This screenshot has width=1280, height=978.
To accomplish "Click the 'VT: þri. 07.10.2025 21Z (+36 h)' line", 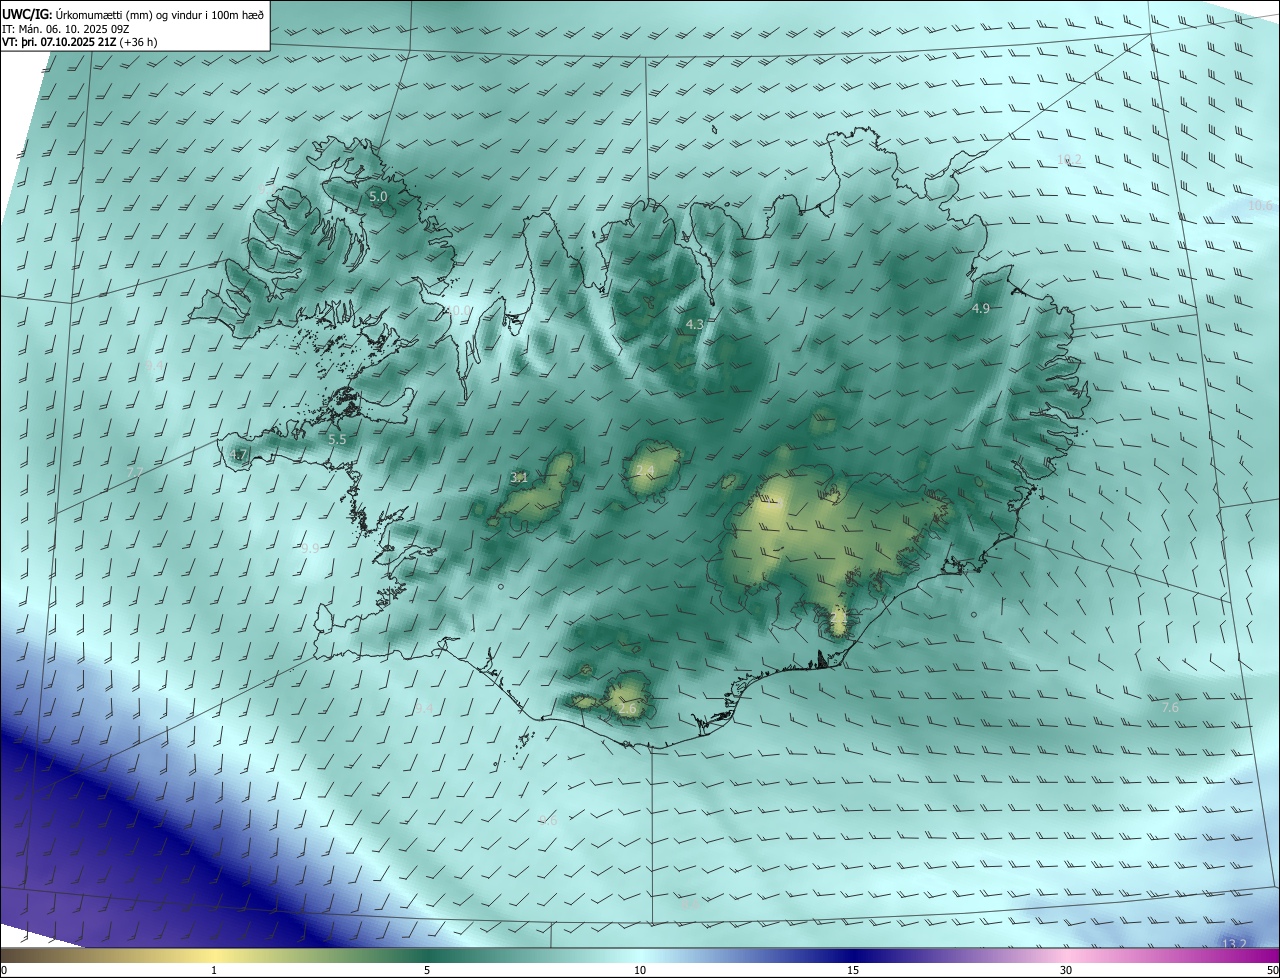I will [80, 42].
